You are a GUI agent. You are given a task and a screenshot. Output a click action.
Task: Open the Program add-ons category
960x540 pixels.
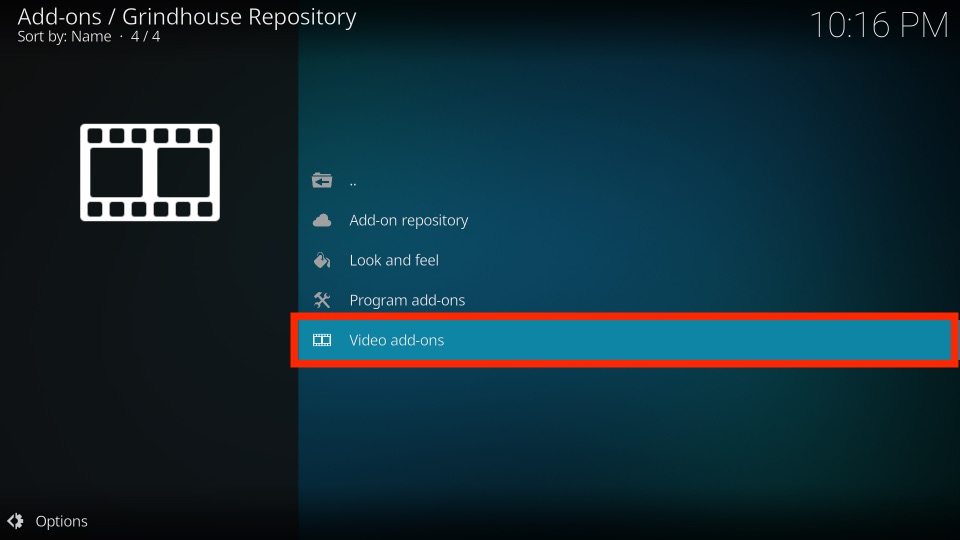pos(625,300)
